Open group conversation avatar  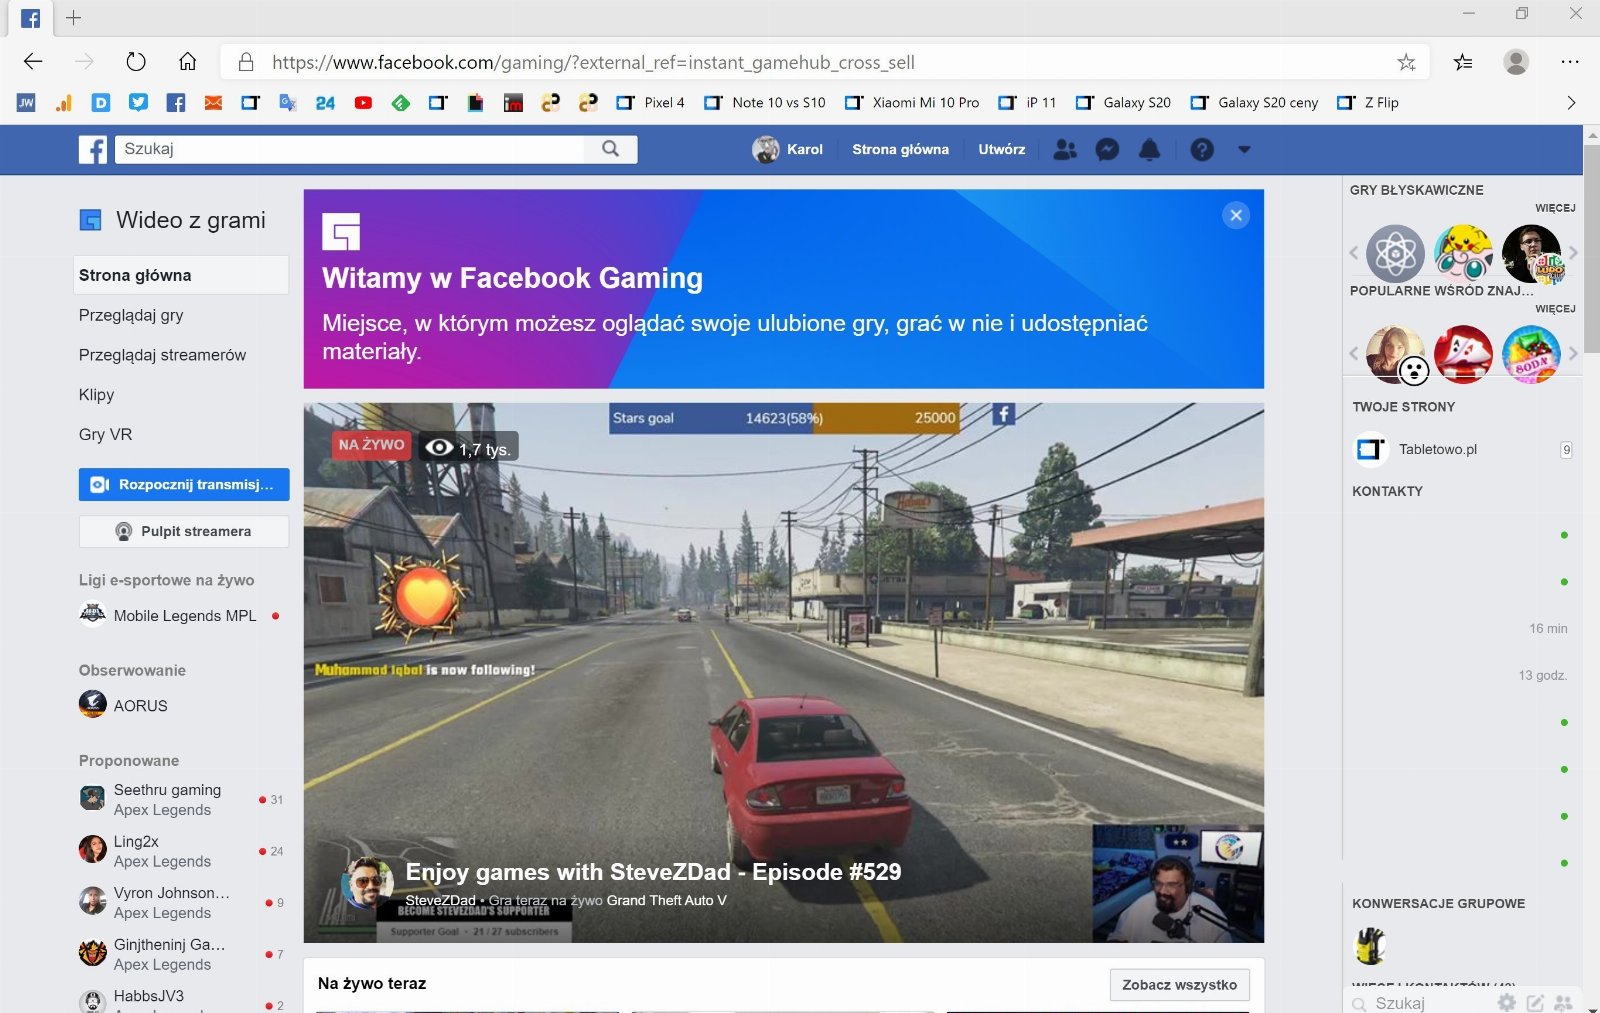(1370, 945)
